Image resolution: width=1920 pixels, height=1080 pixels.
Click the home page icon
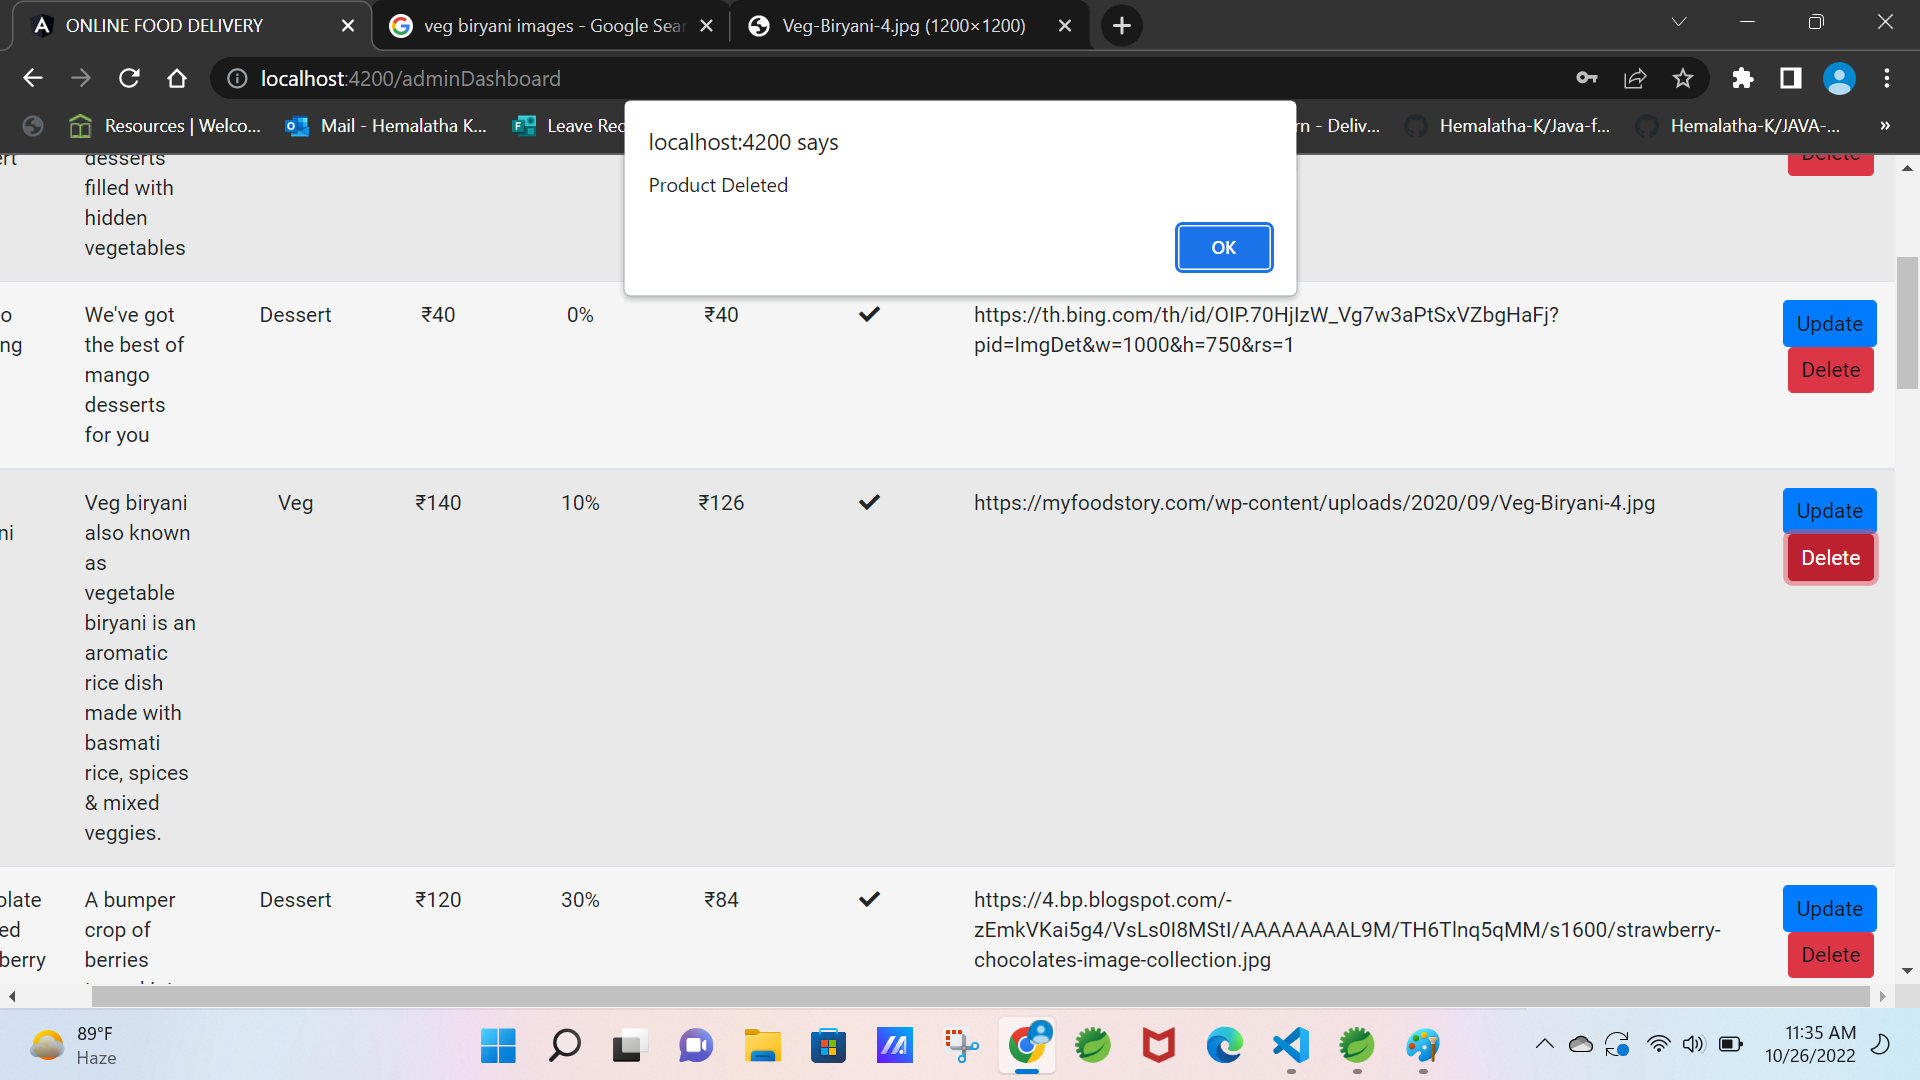coord(177,78)
